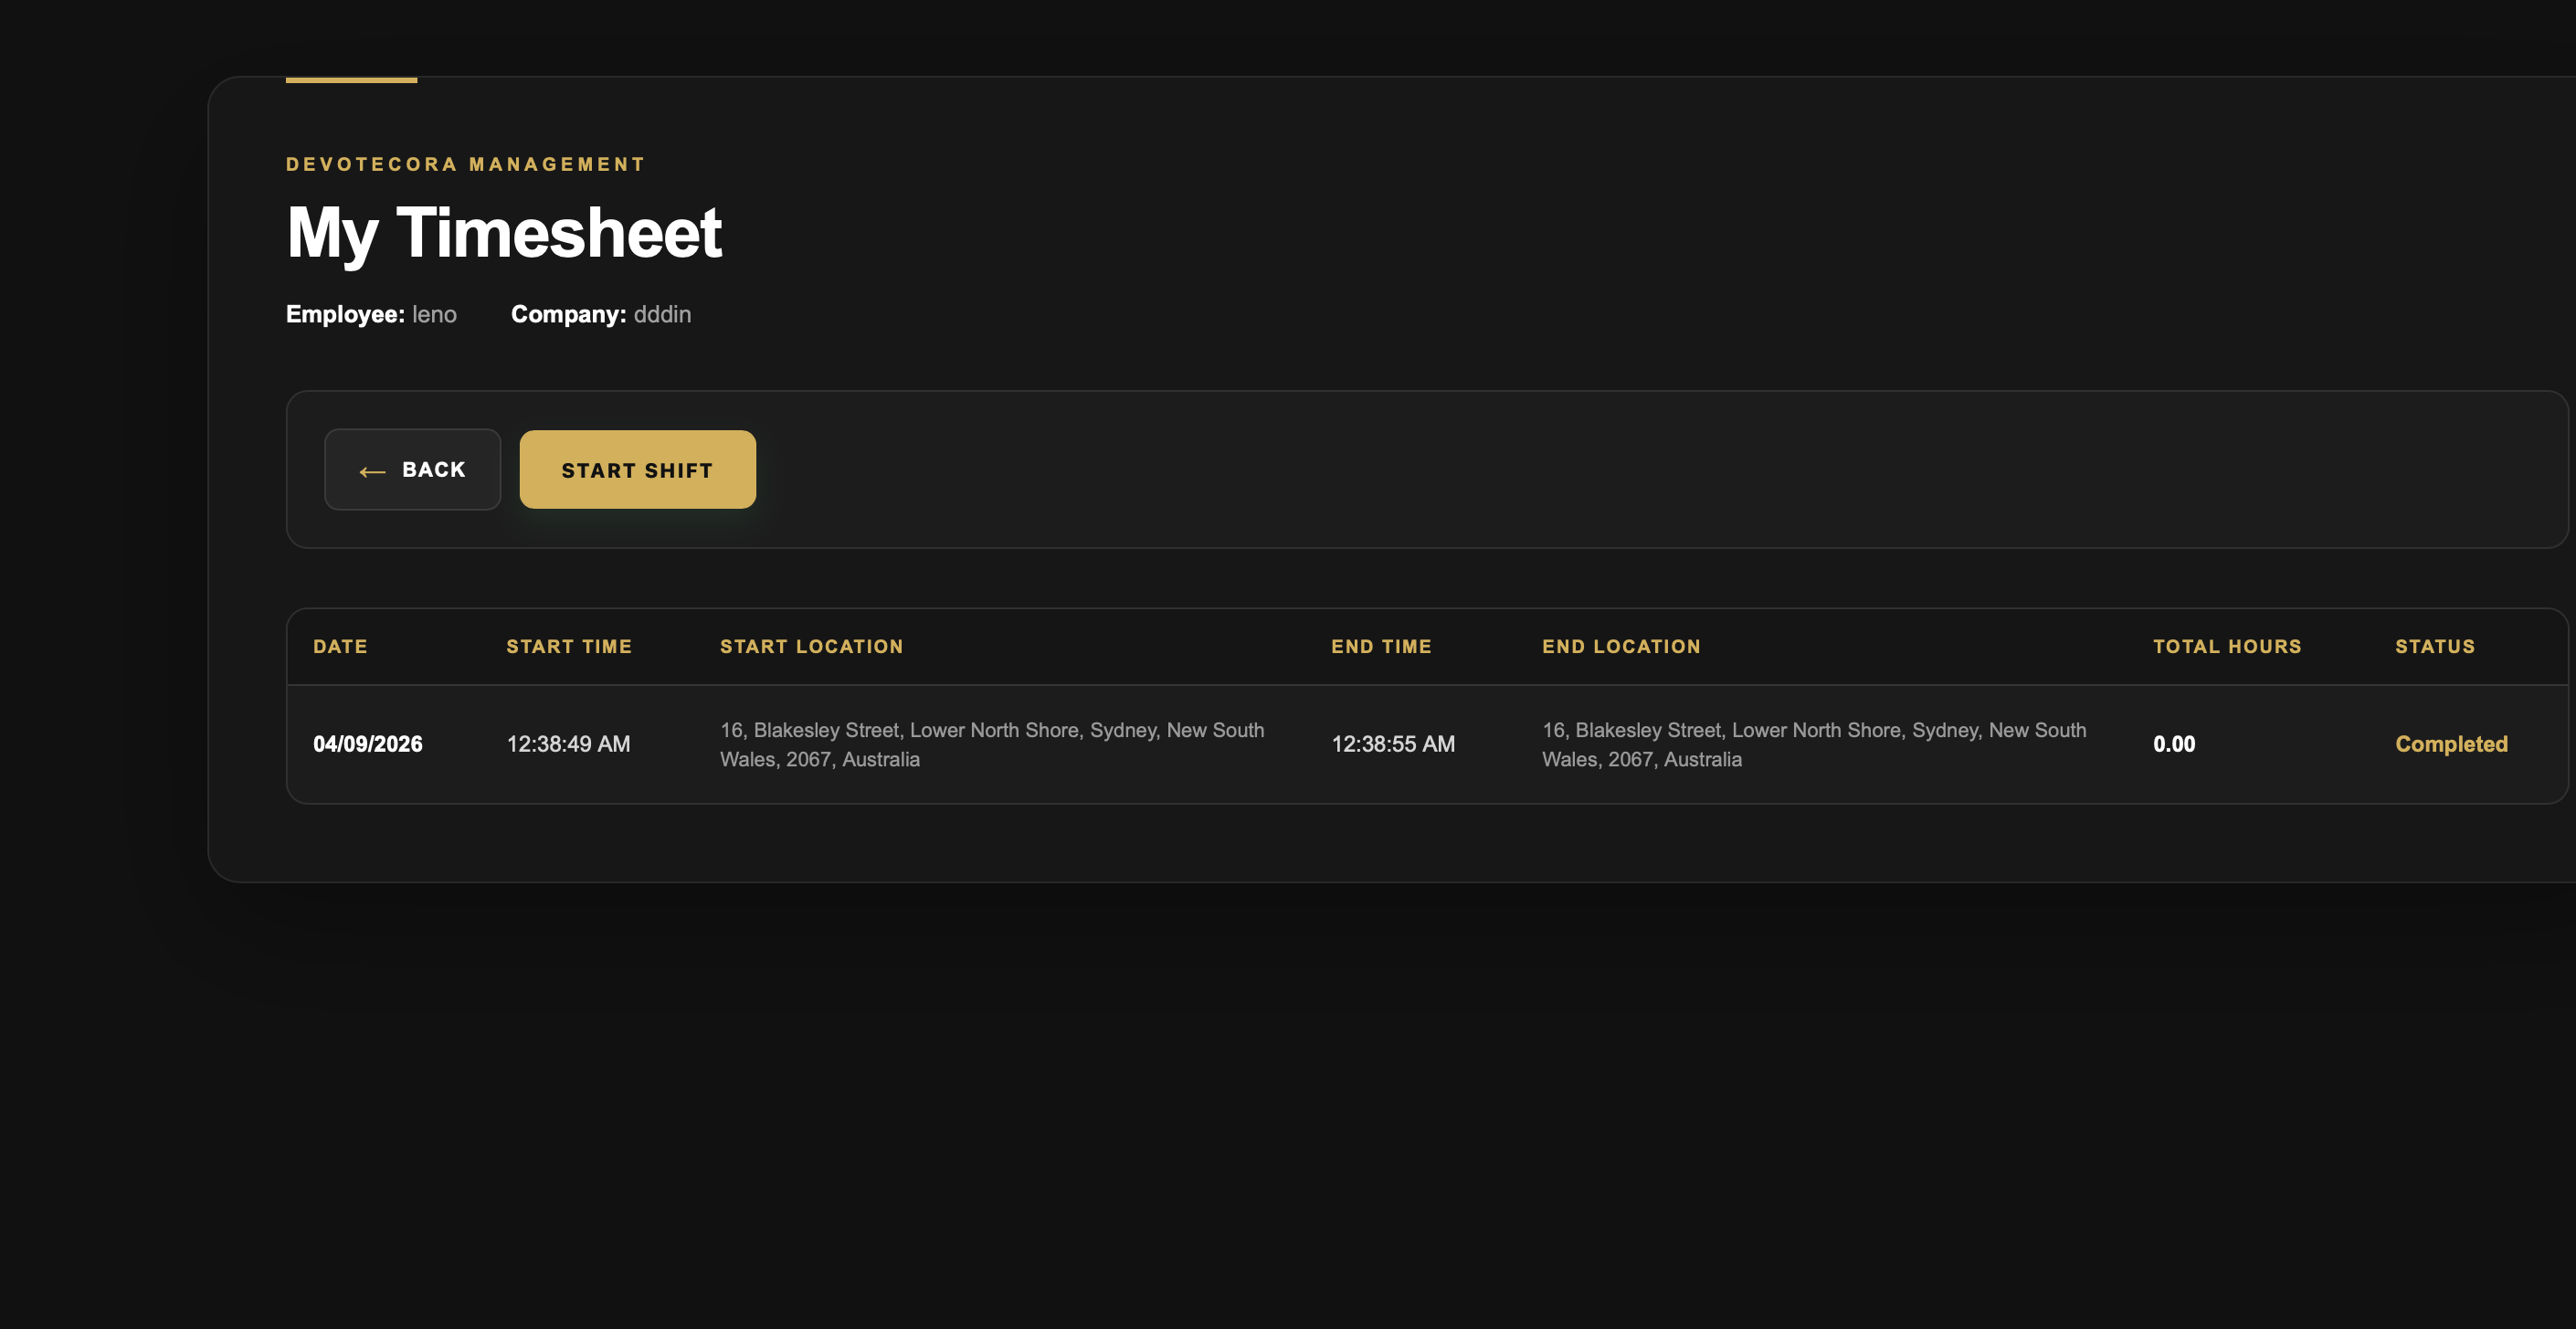Click the total hours value 0.00

(x=2174, y=744)
